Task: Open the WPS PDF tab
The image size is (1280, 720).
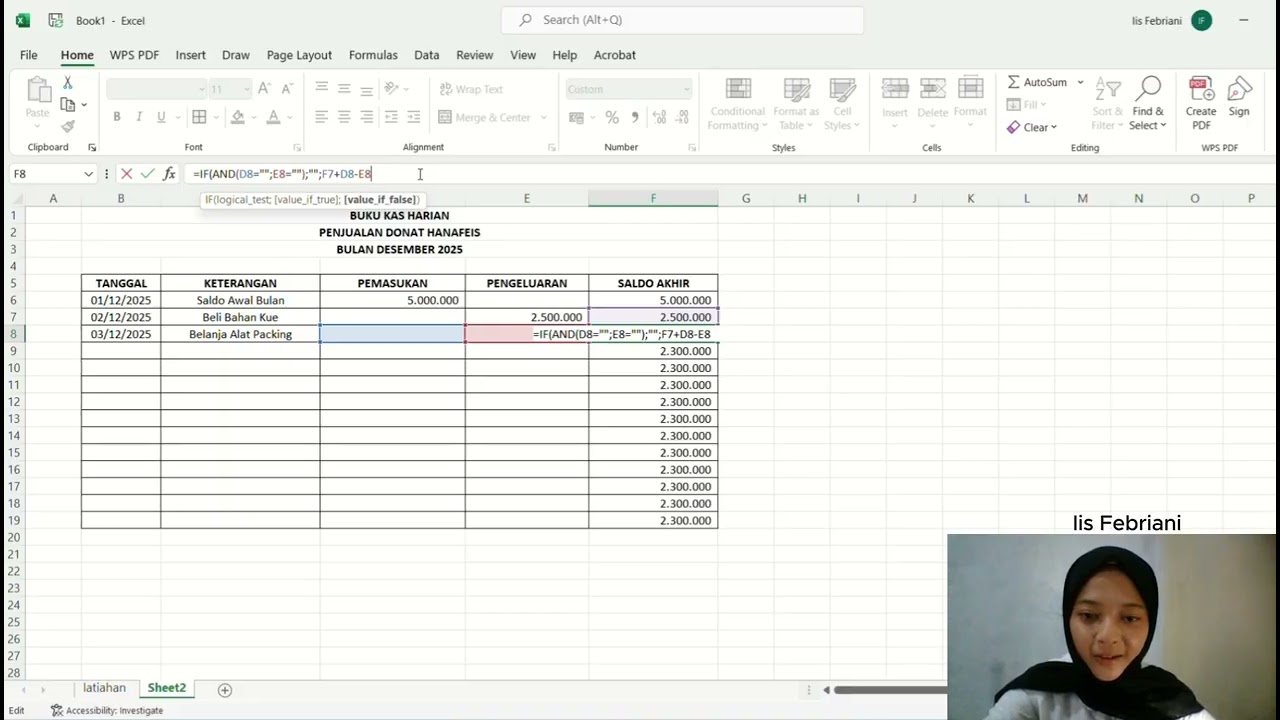Action: pos(134,55)
